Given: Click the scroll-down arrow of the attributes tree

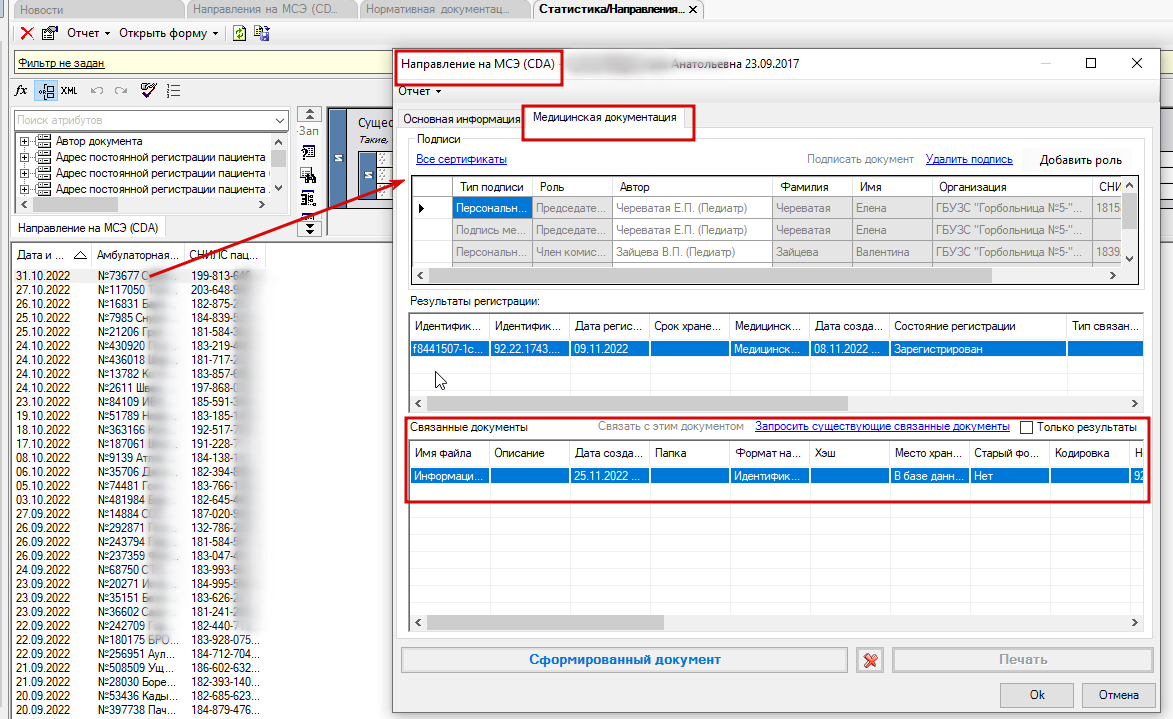Looking at the screenshot, I should click(x=278, y=189).
